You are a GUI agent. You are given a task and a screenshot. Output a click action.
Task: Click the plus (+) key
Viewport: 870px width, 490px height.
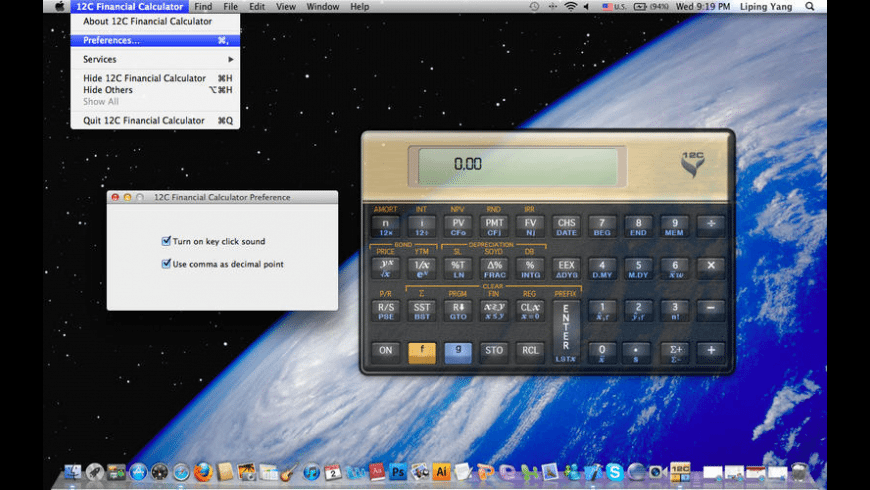coord(711,352)
